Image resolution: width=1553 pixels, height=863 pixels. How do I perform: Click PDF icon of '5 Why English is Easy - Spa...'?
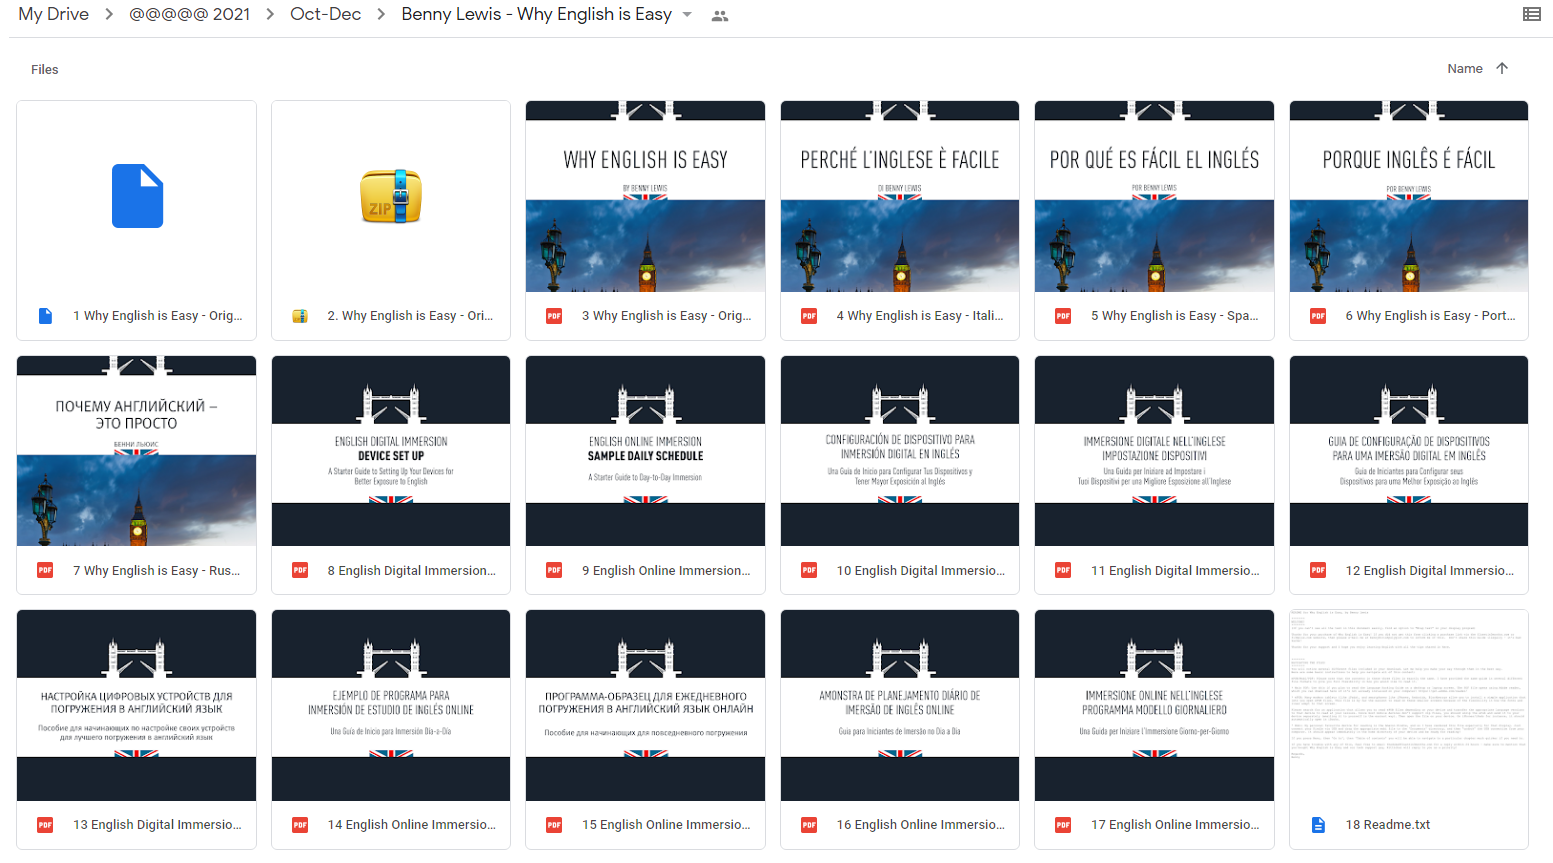point(1063,316)
